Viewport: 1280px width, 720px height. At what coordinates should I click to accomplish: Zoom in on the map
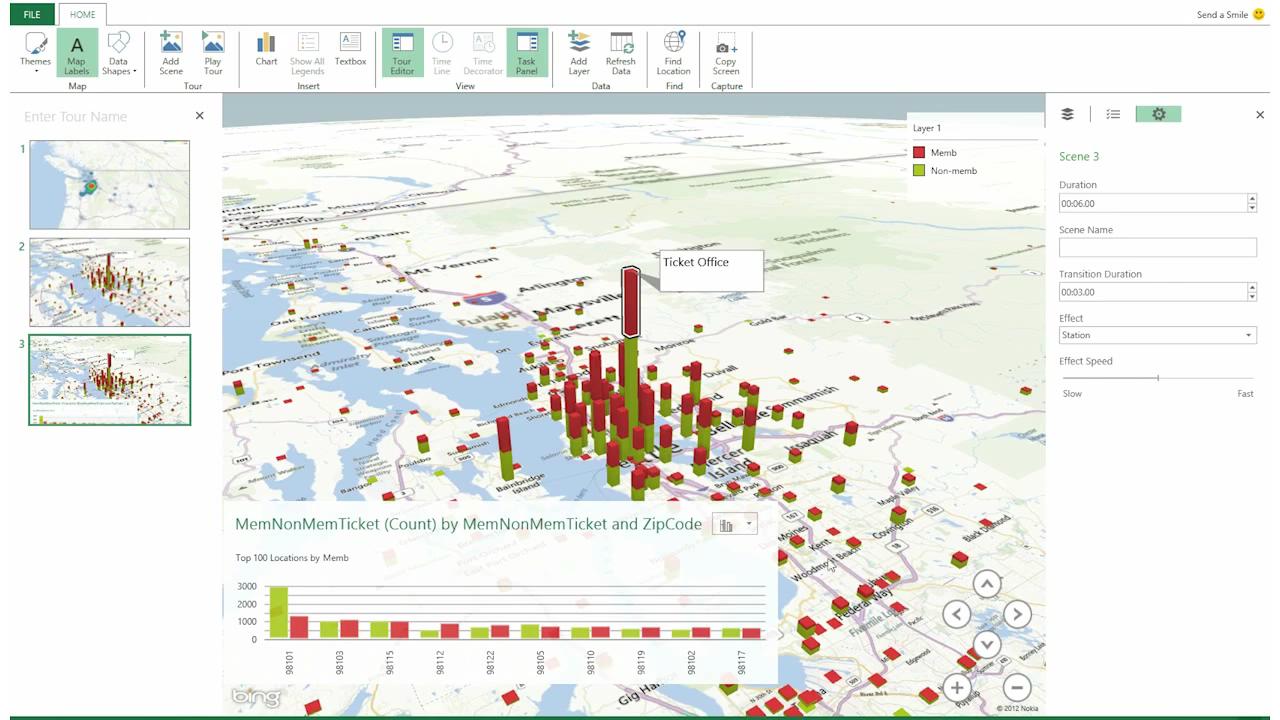[x=957, y=687]
